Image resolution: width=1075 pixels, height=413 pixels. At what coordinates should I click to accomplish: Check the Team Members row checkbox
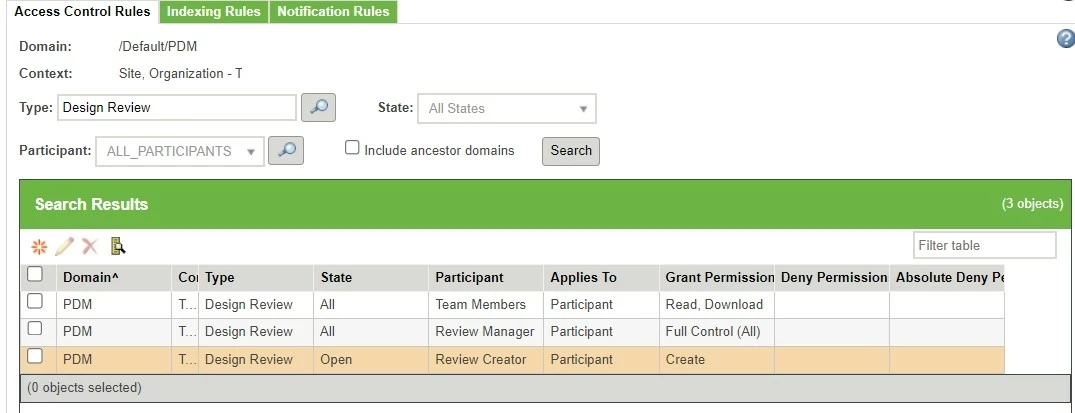coord(34,301)
